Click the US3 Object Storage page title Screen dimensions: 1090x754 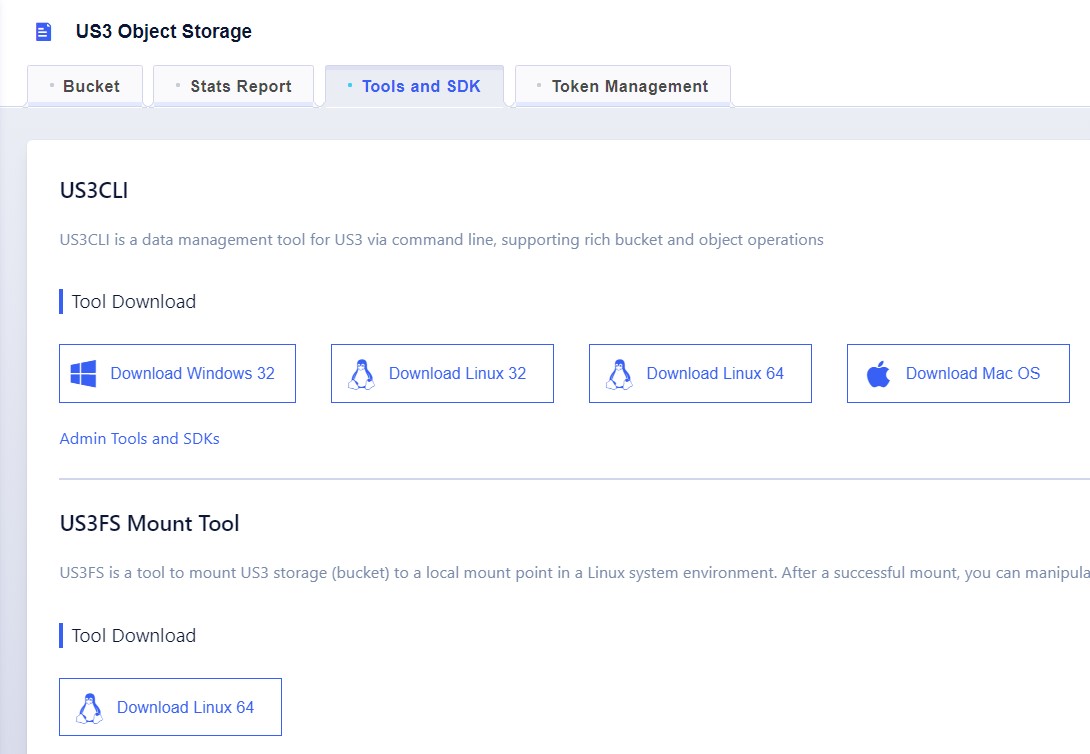point(164,32)
